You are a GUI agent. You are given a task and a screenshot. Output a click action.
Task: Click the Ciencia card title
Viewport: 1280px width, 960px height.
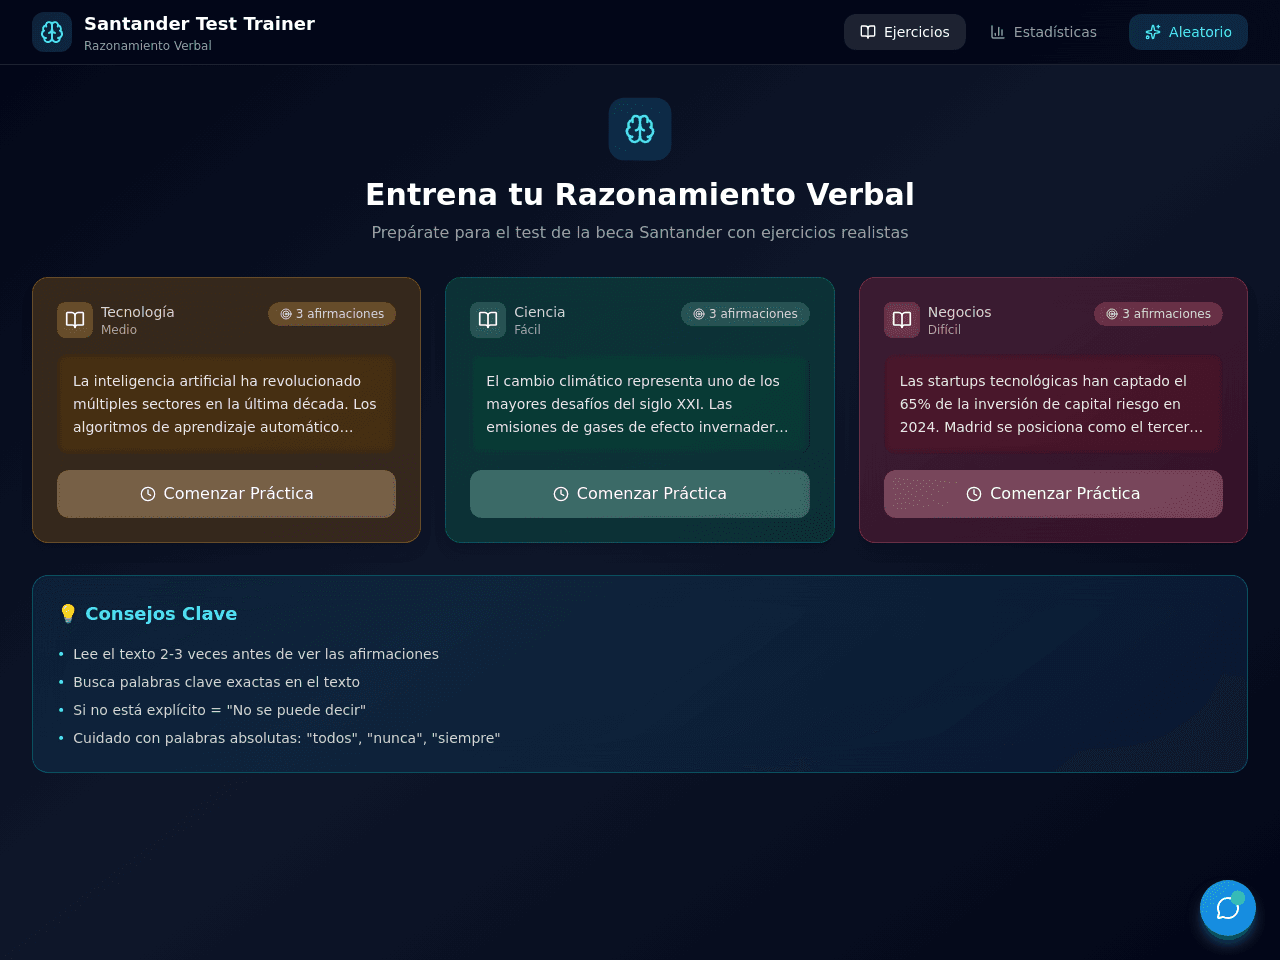pos(539,312)
